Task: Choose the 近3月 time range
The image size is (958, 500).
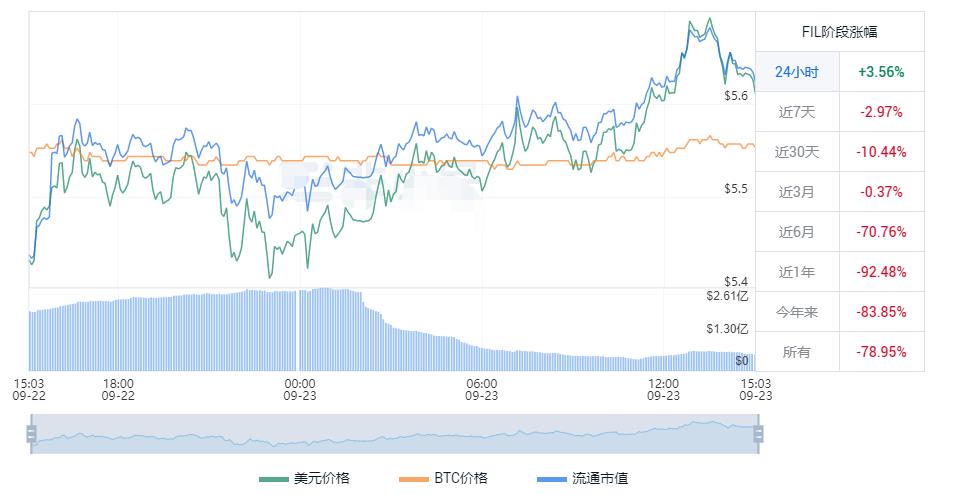Action: 797,192
